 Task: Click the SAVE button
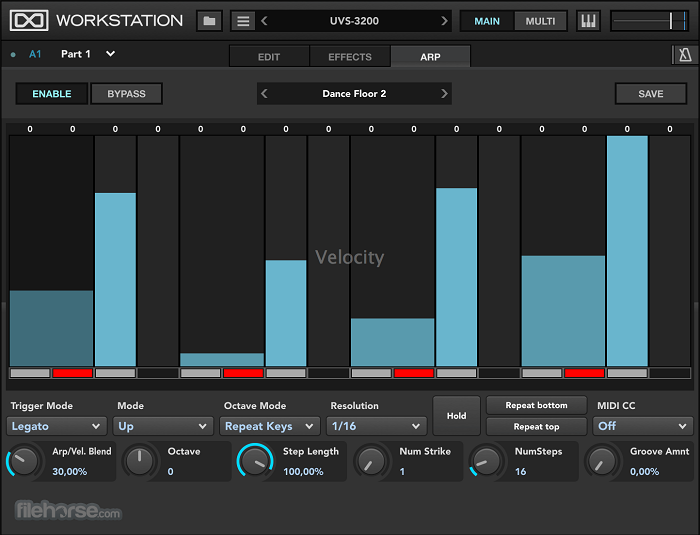coord(650,94)
